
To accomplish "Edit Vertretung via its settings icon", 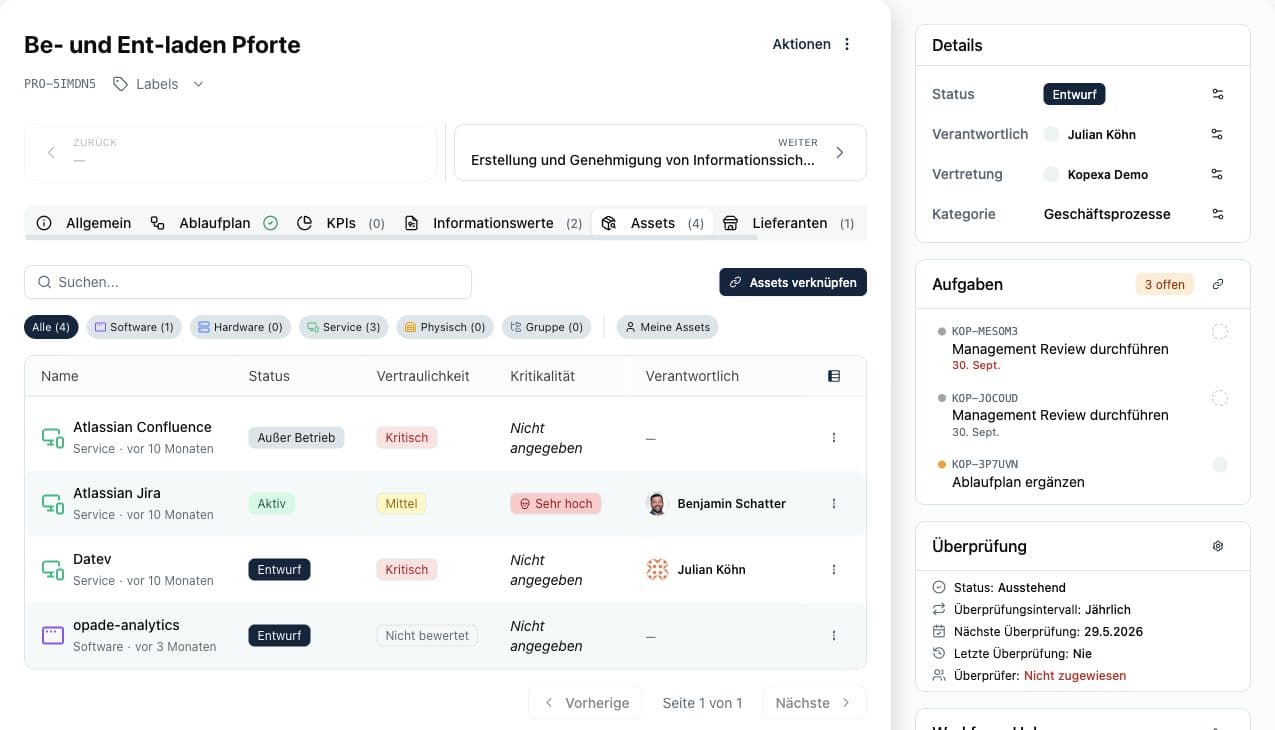I will [1217, 174].
